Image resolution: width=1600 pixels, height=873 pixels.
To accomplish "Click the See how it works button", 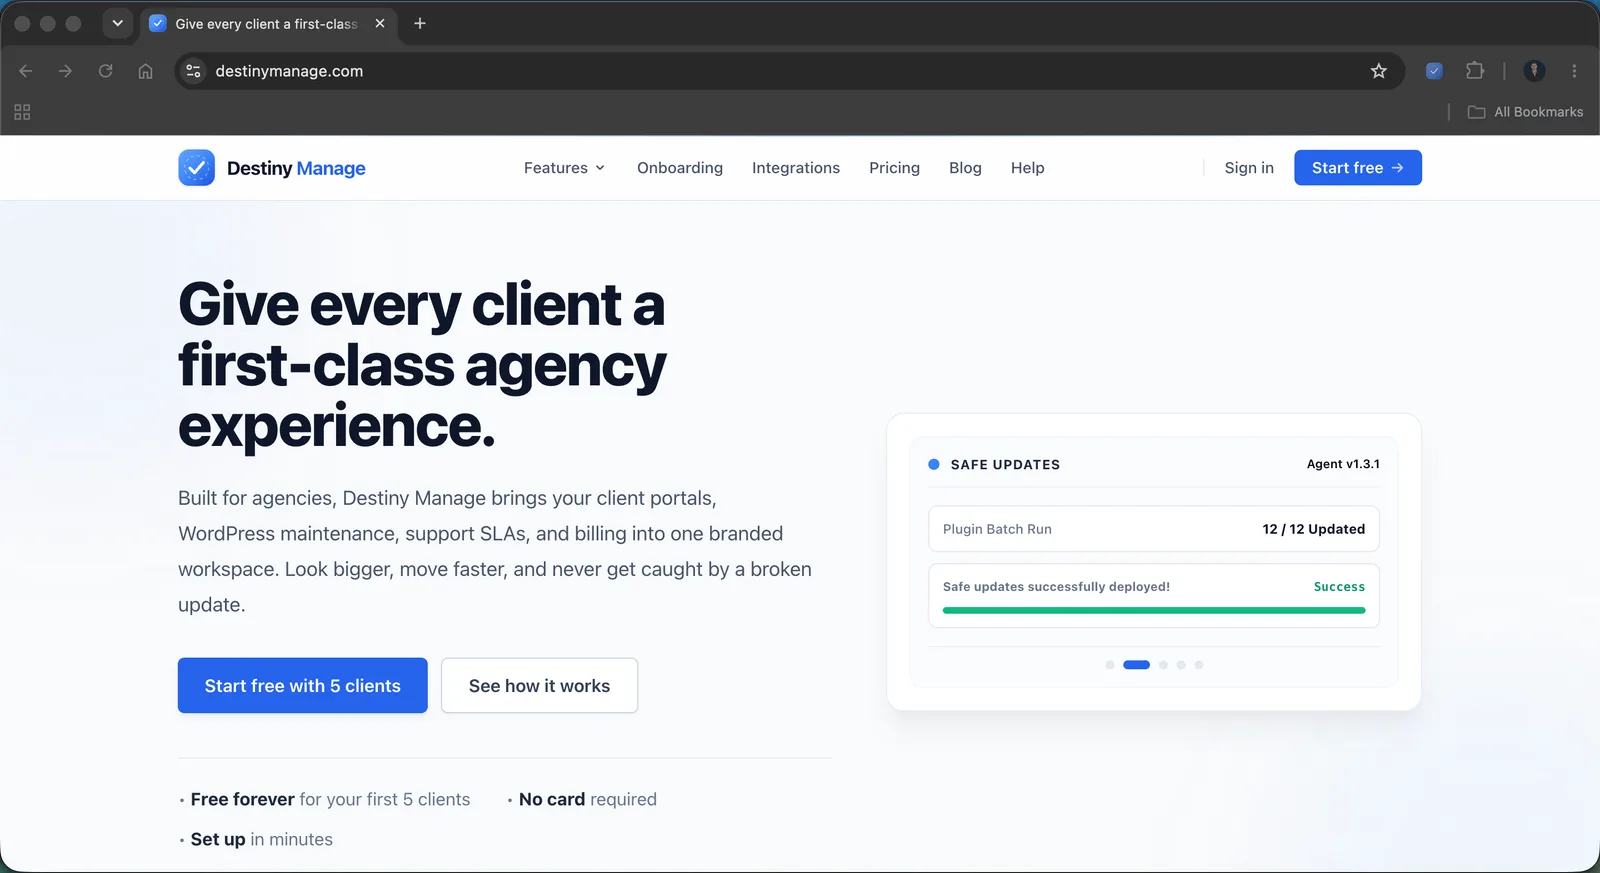I will coord(539,686).
